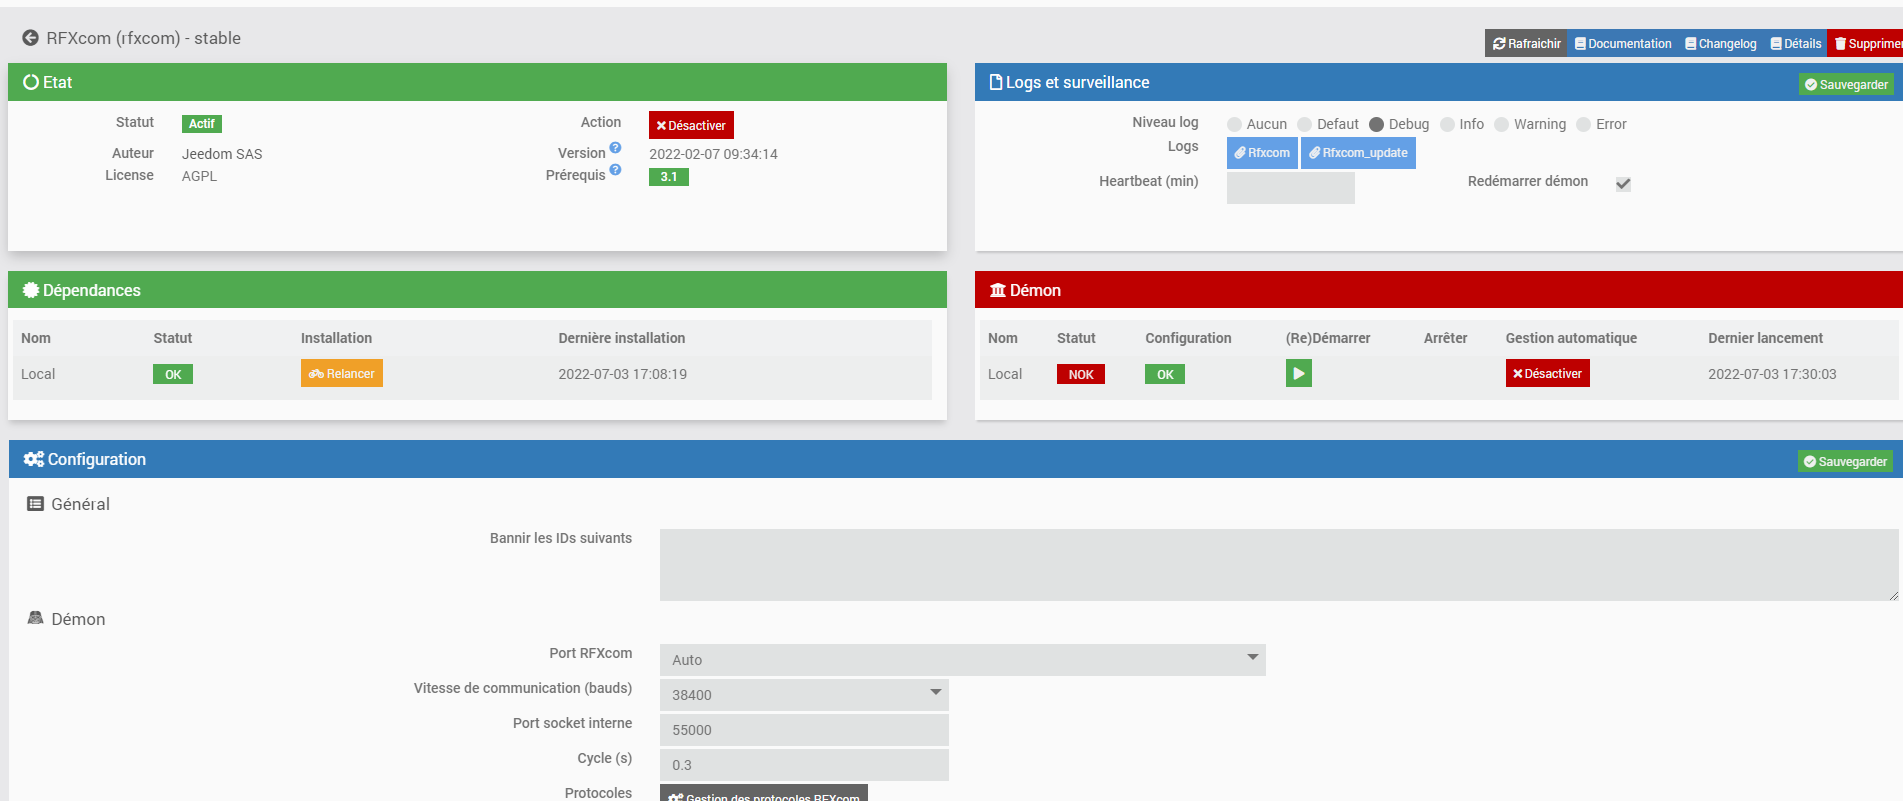Open the Rfxcom_update log
This screenshot has width=1903, height=801.
coord(1358,153)
